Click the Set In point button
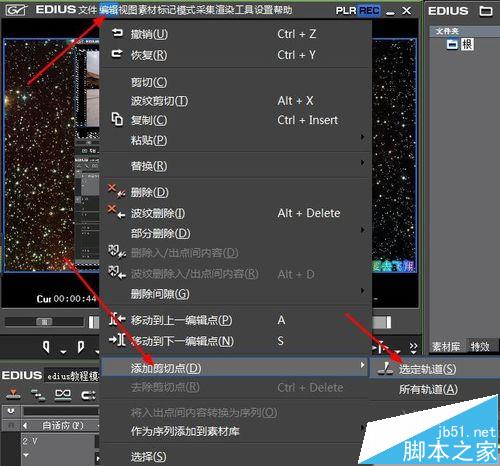 click(x=46, y=347)
